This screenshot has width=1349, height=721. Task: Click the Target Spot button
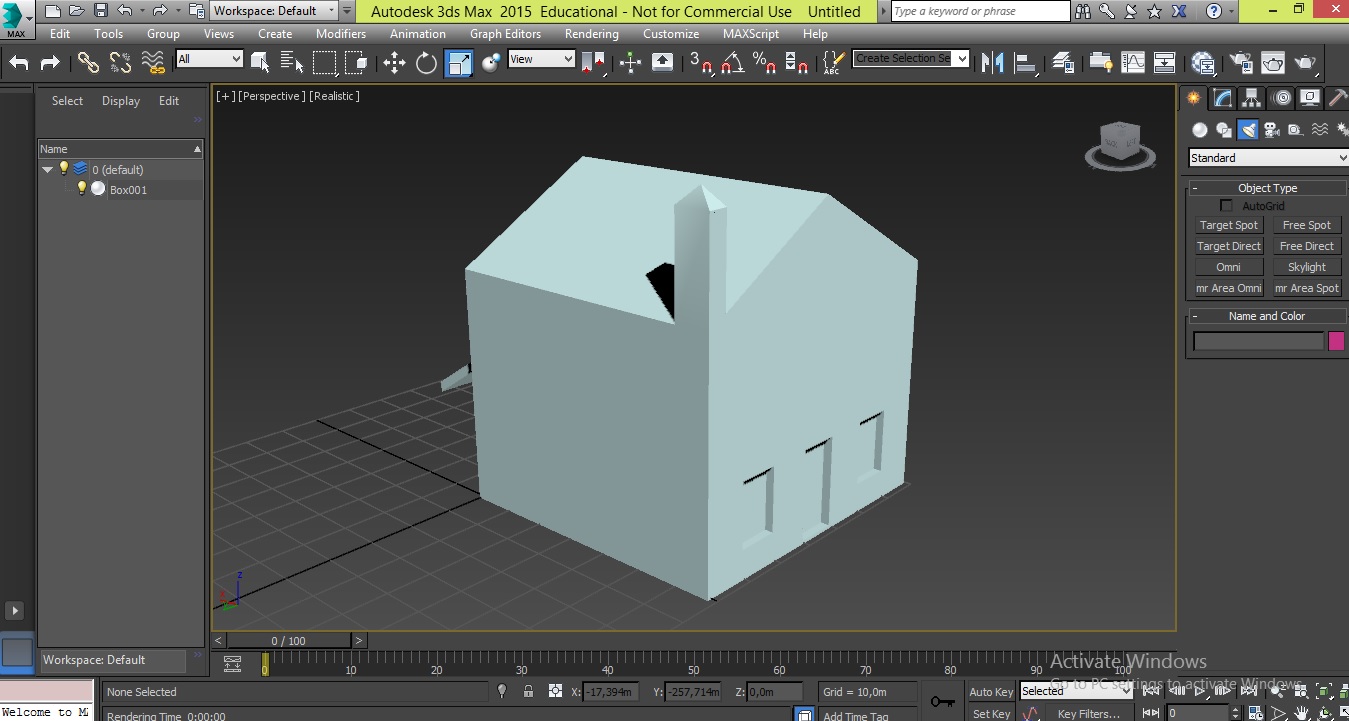pos(1228,225)
